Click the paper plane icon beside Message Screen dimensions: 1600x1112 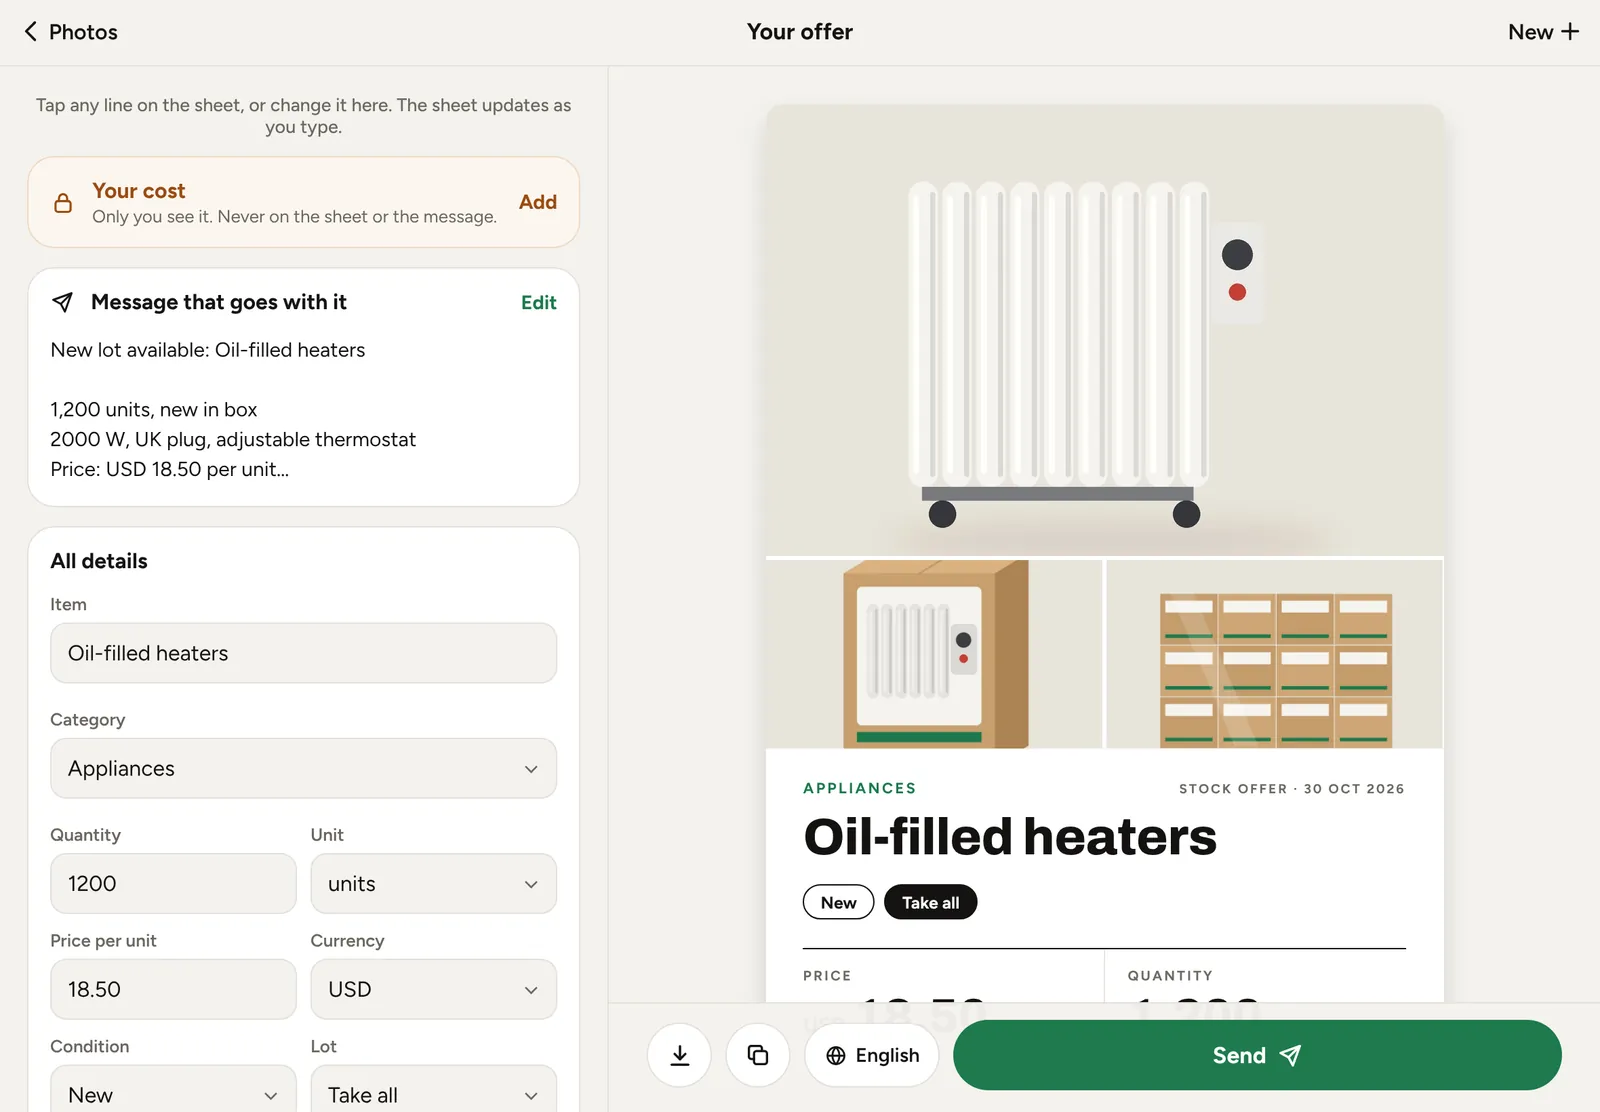coord(62,302)
